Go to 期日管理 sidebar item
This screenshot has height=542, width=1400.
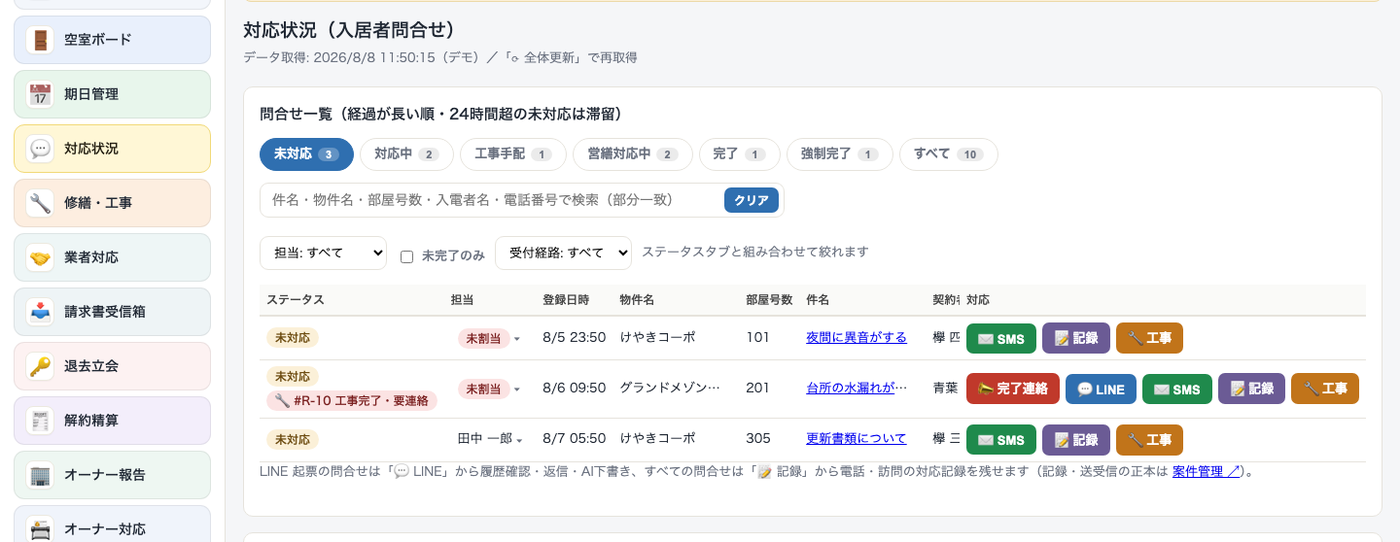point(112,94)
